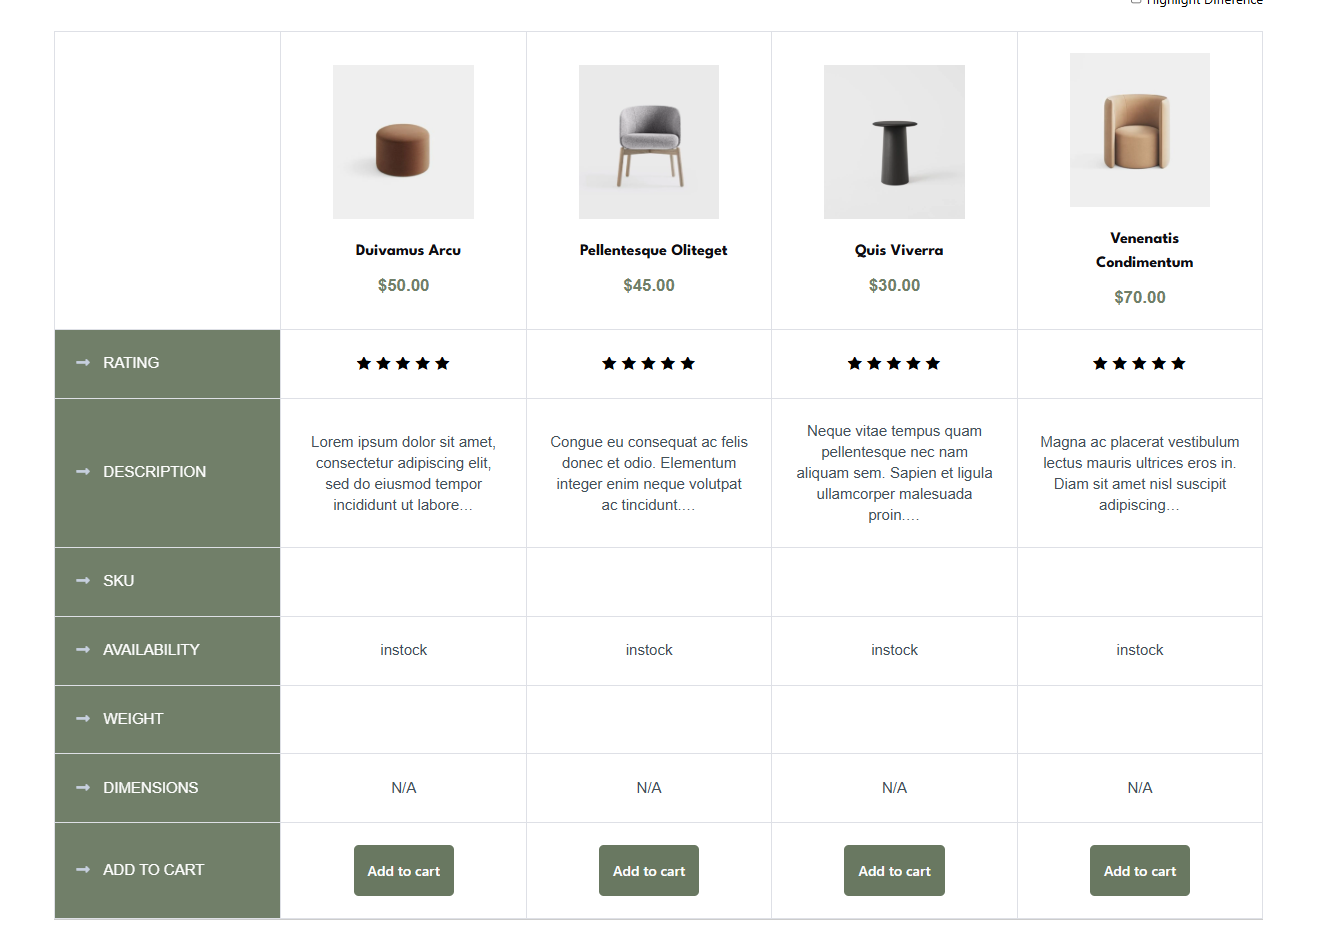This screenshot has width=1328, height=942.
Task: Click the arrow icon beside RATING
Action: coord(83,363)
